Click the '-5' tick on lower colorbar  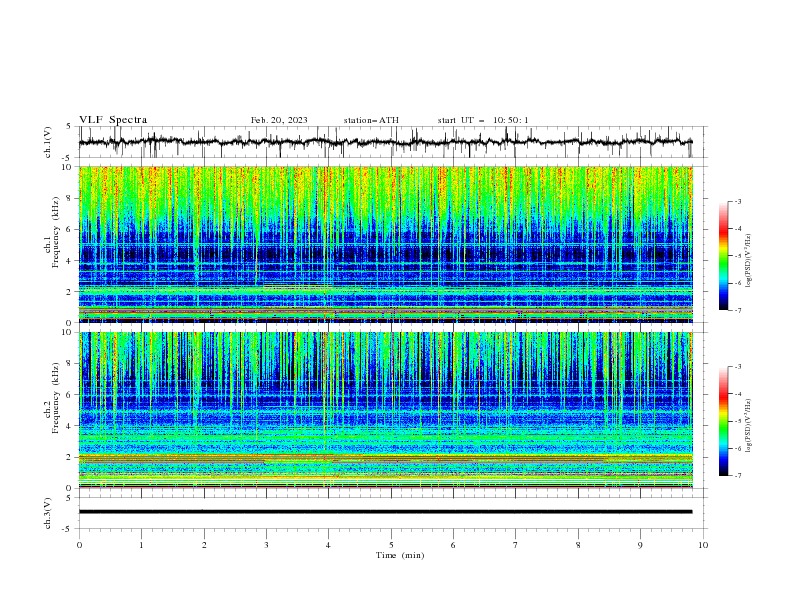pyautogui.click(x=738, y=421)
